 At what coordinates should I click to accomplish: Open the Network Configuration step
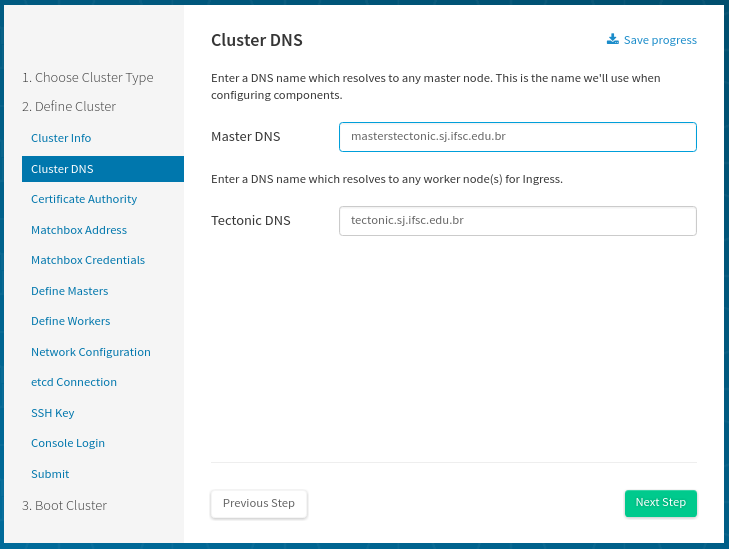[91, 352]
